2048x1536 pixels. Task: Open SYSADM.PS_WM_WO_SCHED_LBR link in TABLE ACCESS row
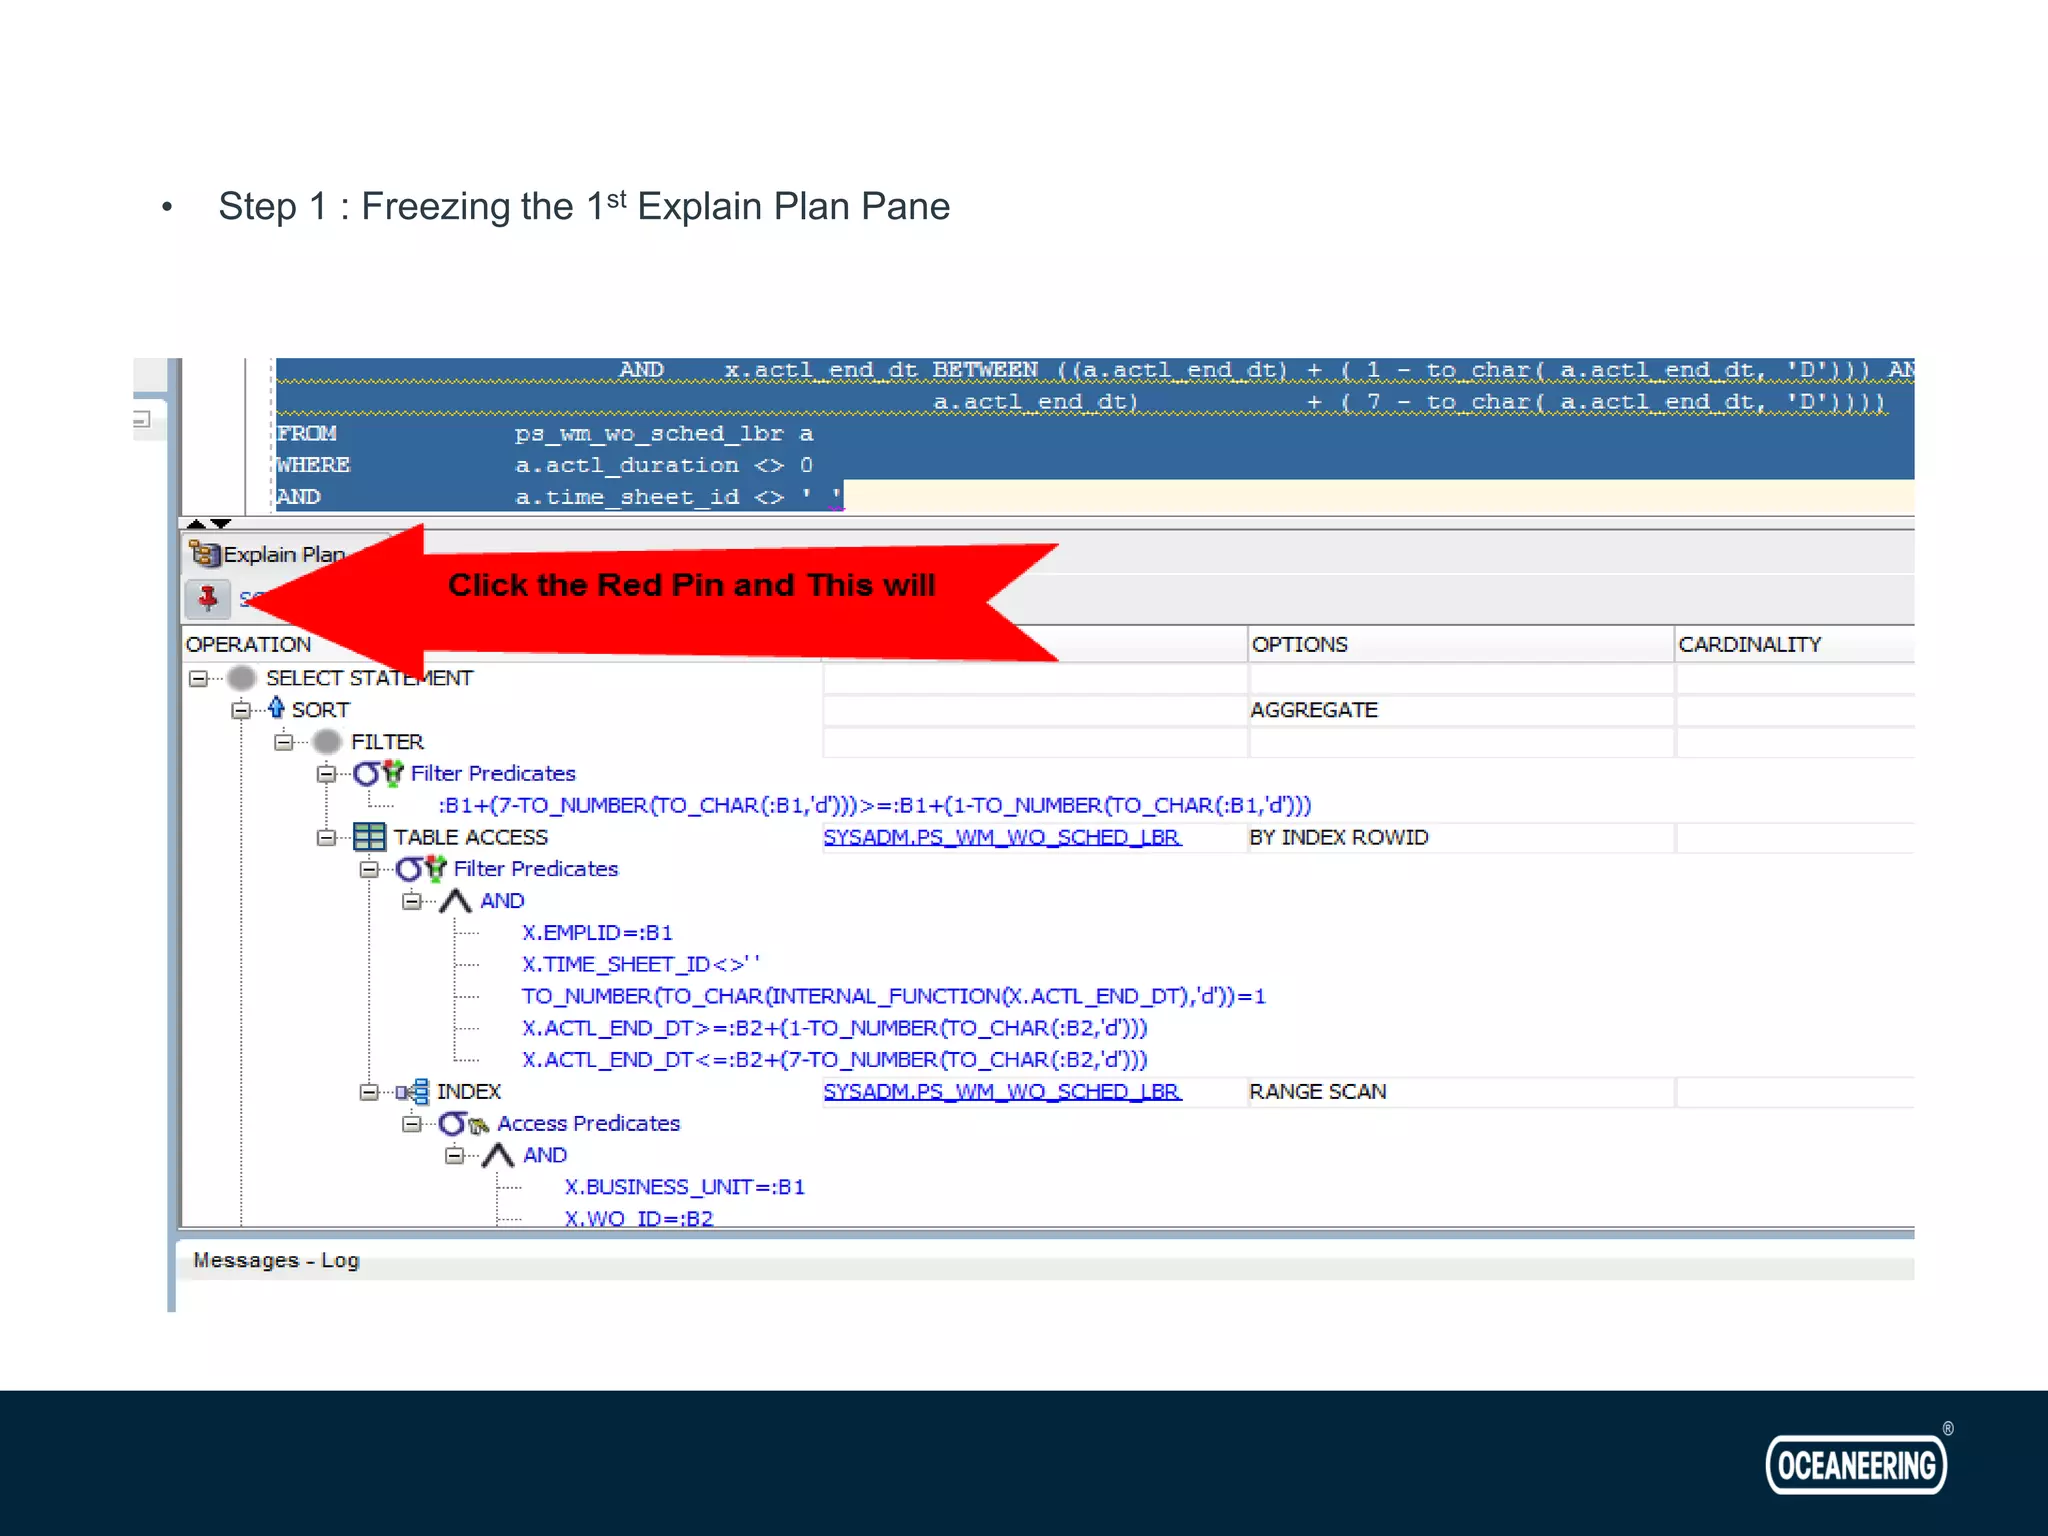pos(1002,837)
